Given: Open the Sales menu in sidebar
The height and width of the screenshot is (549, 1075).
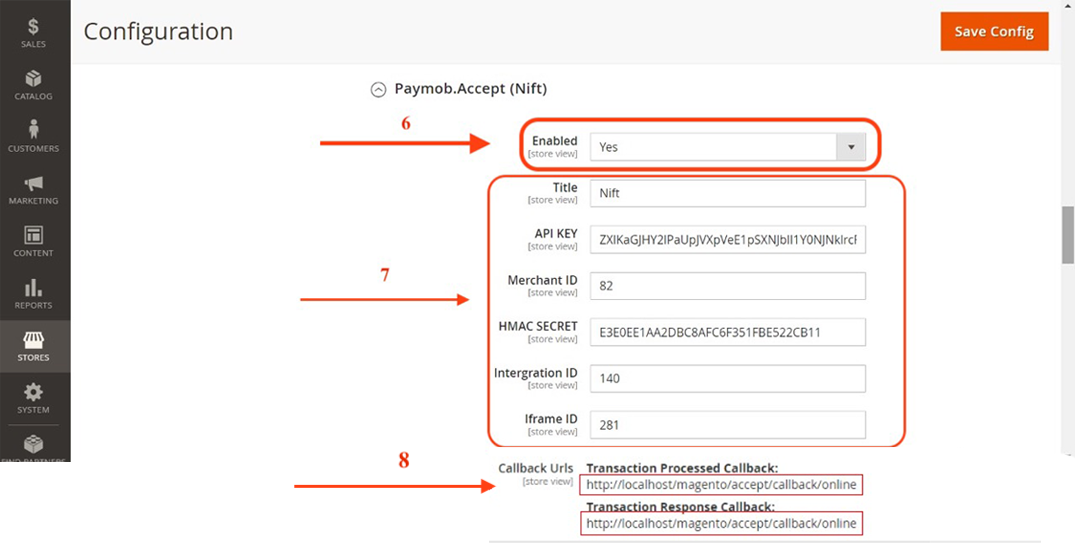Looking at the screenshot, I should [33, 34].
